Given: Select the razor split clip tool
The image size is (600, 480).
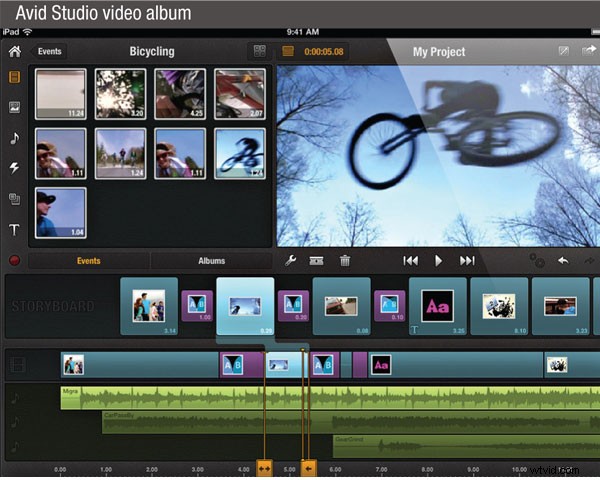Looking at the screenshot, I should (316, 261).
